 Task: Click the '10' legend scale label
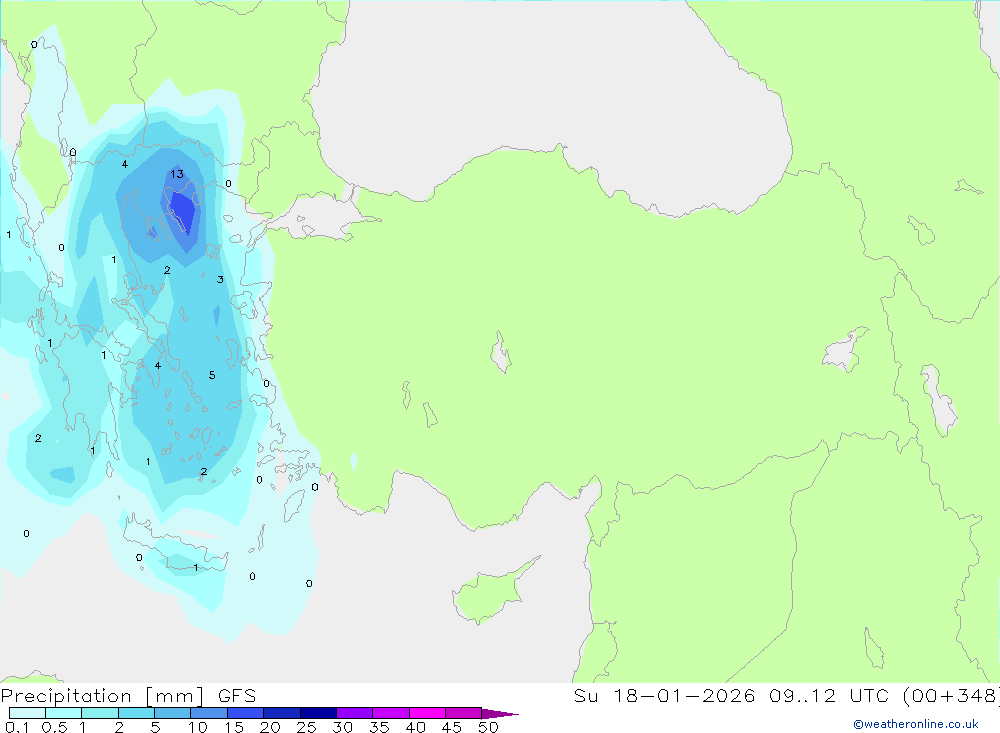[x=198, y=727]
